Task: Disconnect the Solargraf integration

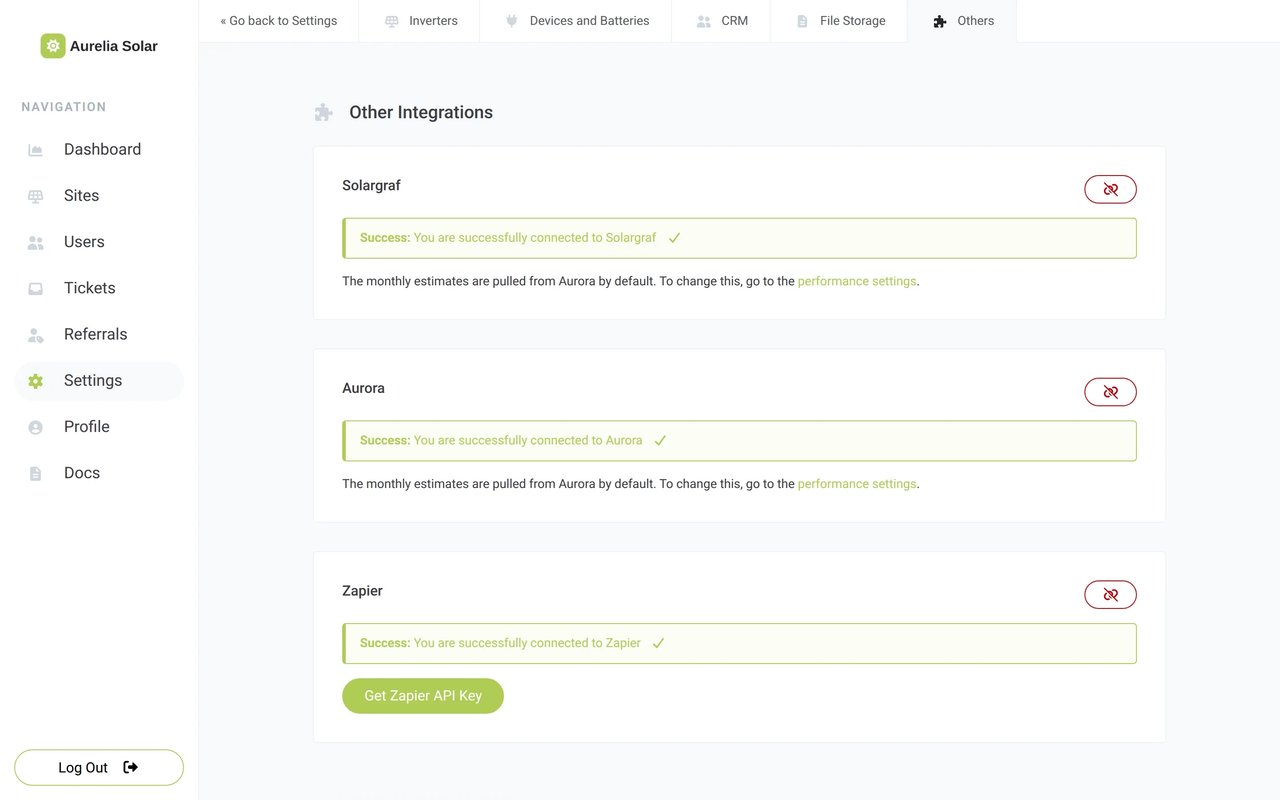Action: 1110,189
